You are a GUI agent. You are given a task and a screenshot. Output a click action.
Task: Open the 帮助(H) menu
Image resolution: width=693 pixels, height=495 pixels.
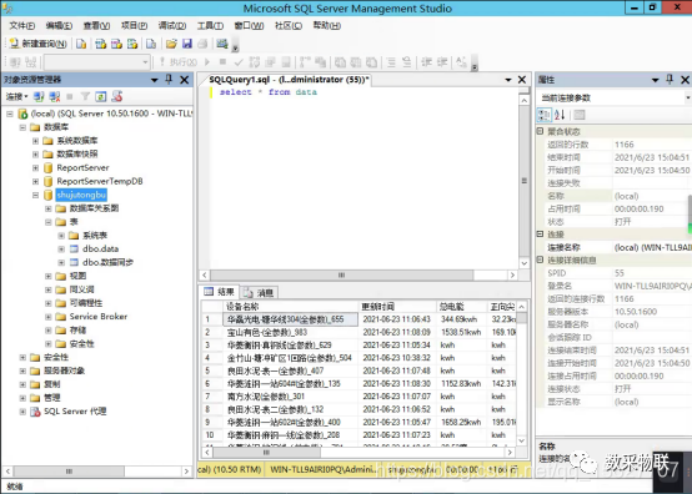pyautogui.click(x=327, y=26)
